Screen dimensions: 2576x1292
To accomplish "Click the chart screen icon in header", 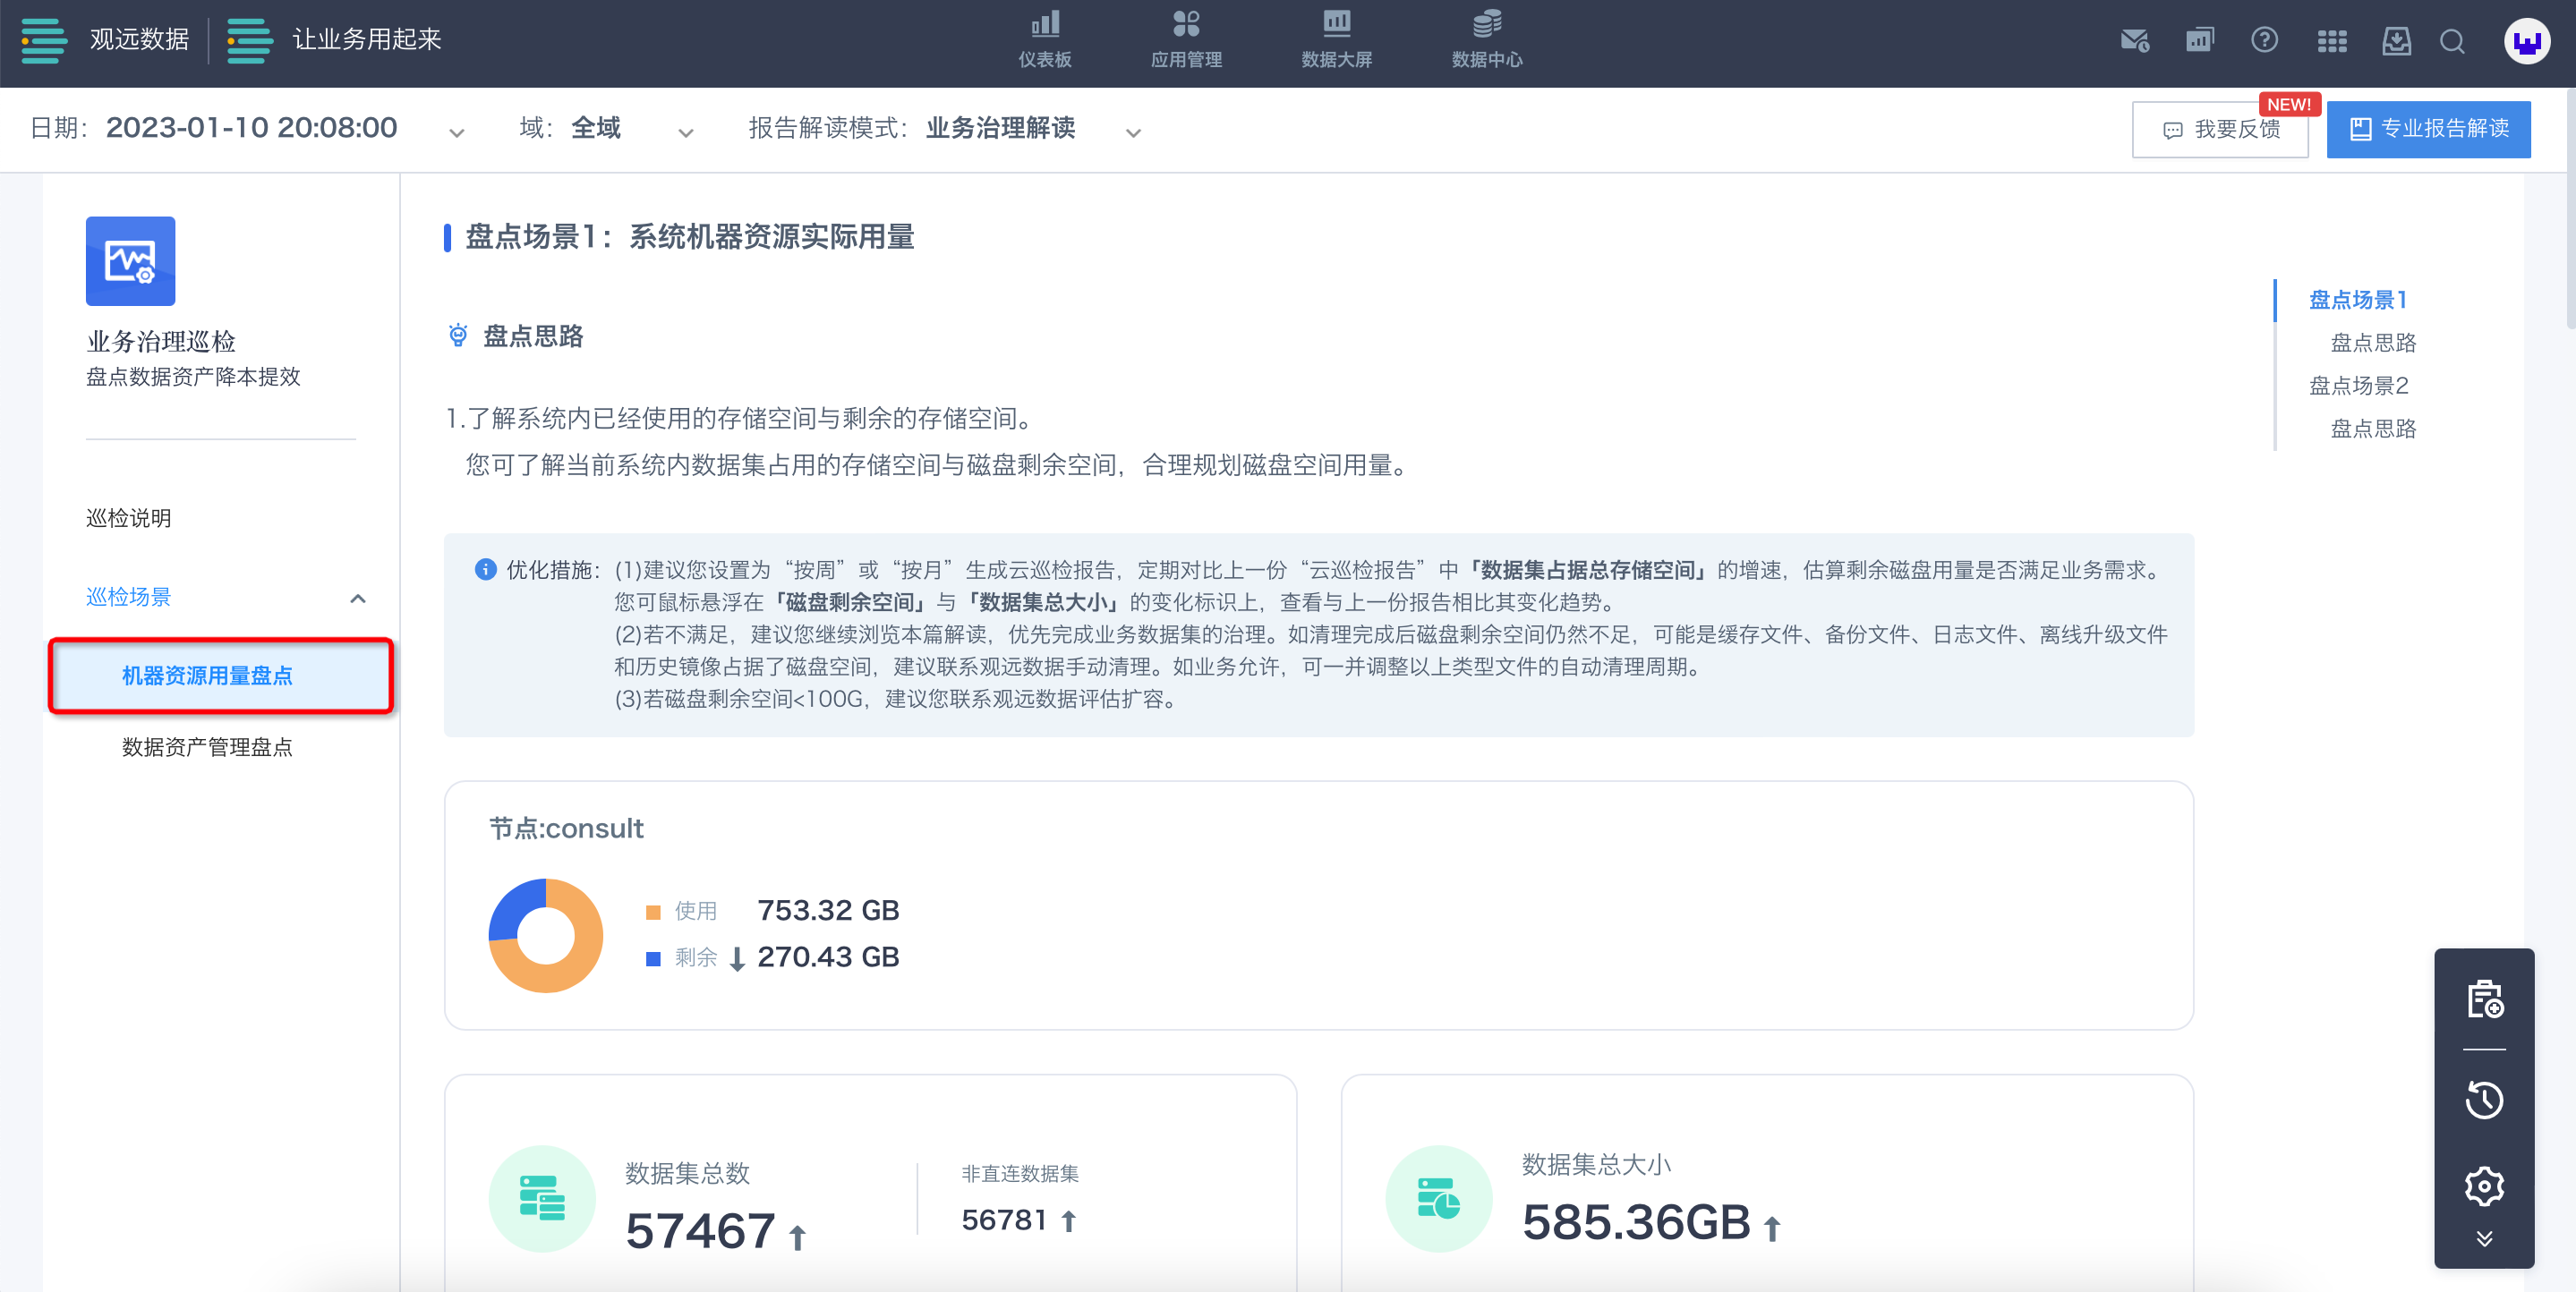I will click(2199, 41).
